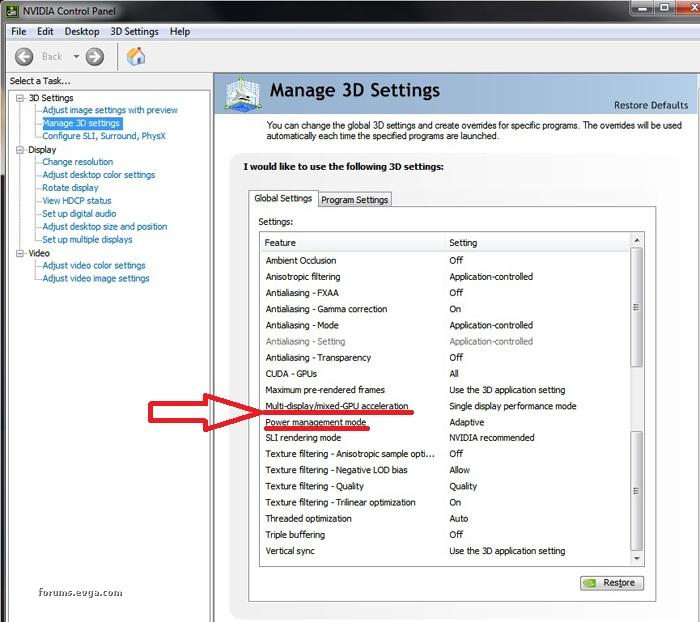This screenshot has width=700, height=622.
Task: Open Adjust desktop size and position
Action: (104, 227)
